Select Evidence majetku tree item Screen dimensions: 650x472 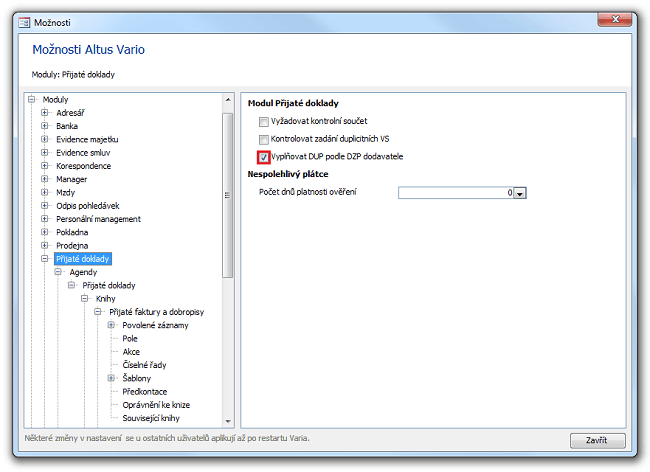(x=87, y=139)
